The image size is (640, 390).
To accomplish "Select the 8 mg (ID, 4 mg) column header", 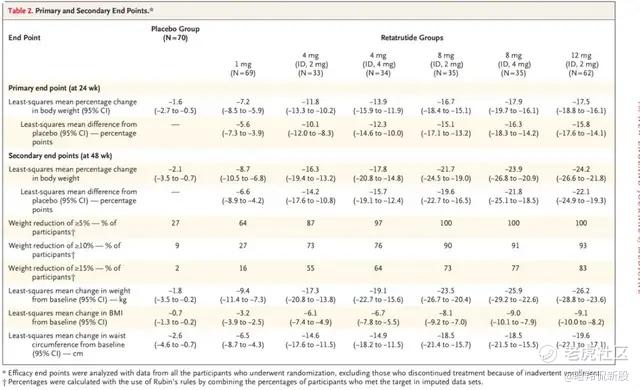I will tap(514, 64).
